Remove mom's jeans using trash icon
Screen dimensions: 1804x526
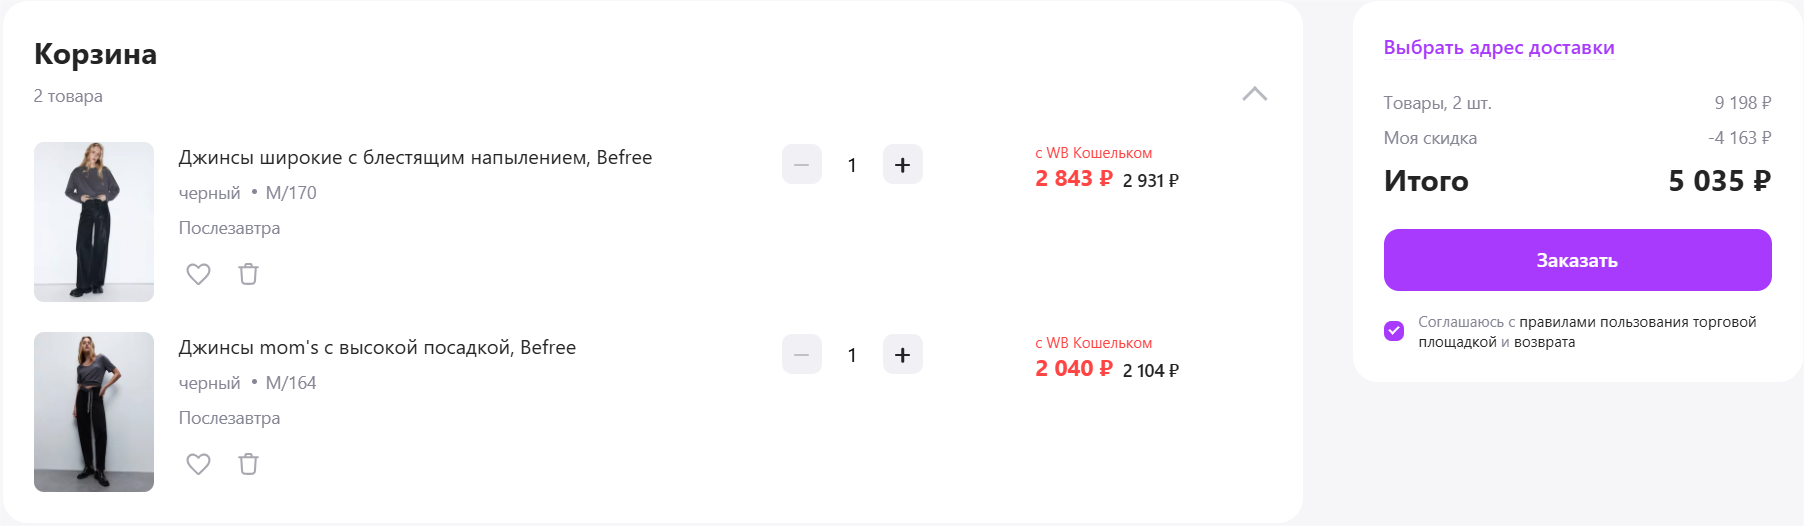248,464
